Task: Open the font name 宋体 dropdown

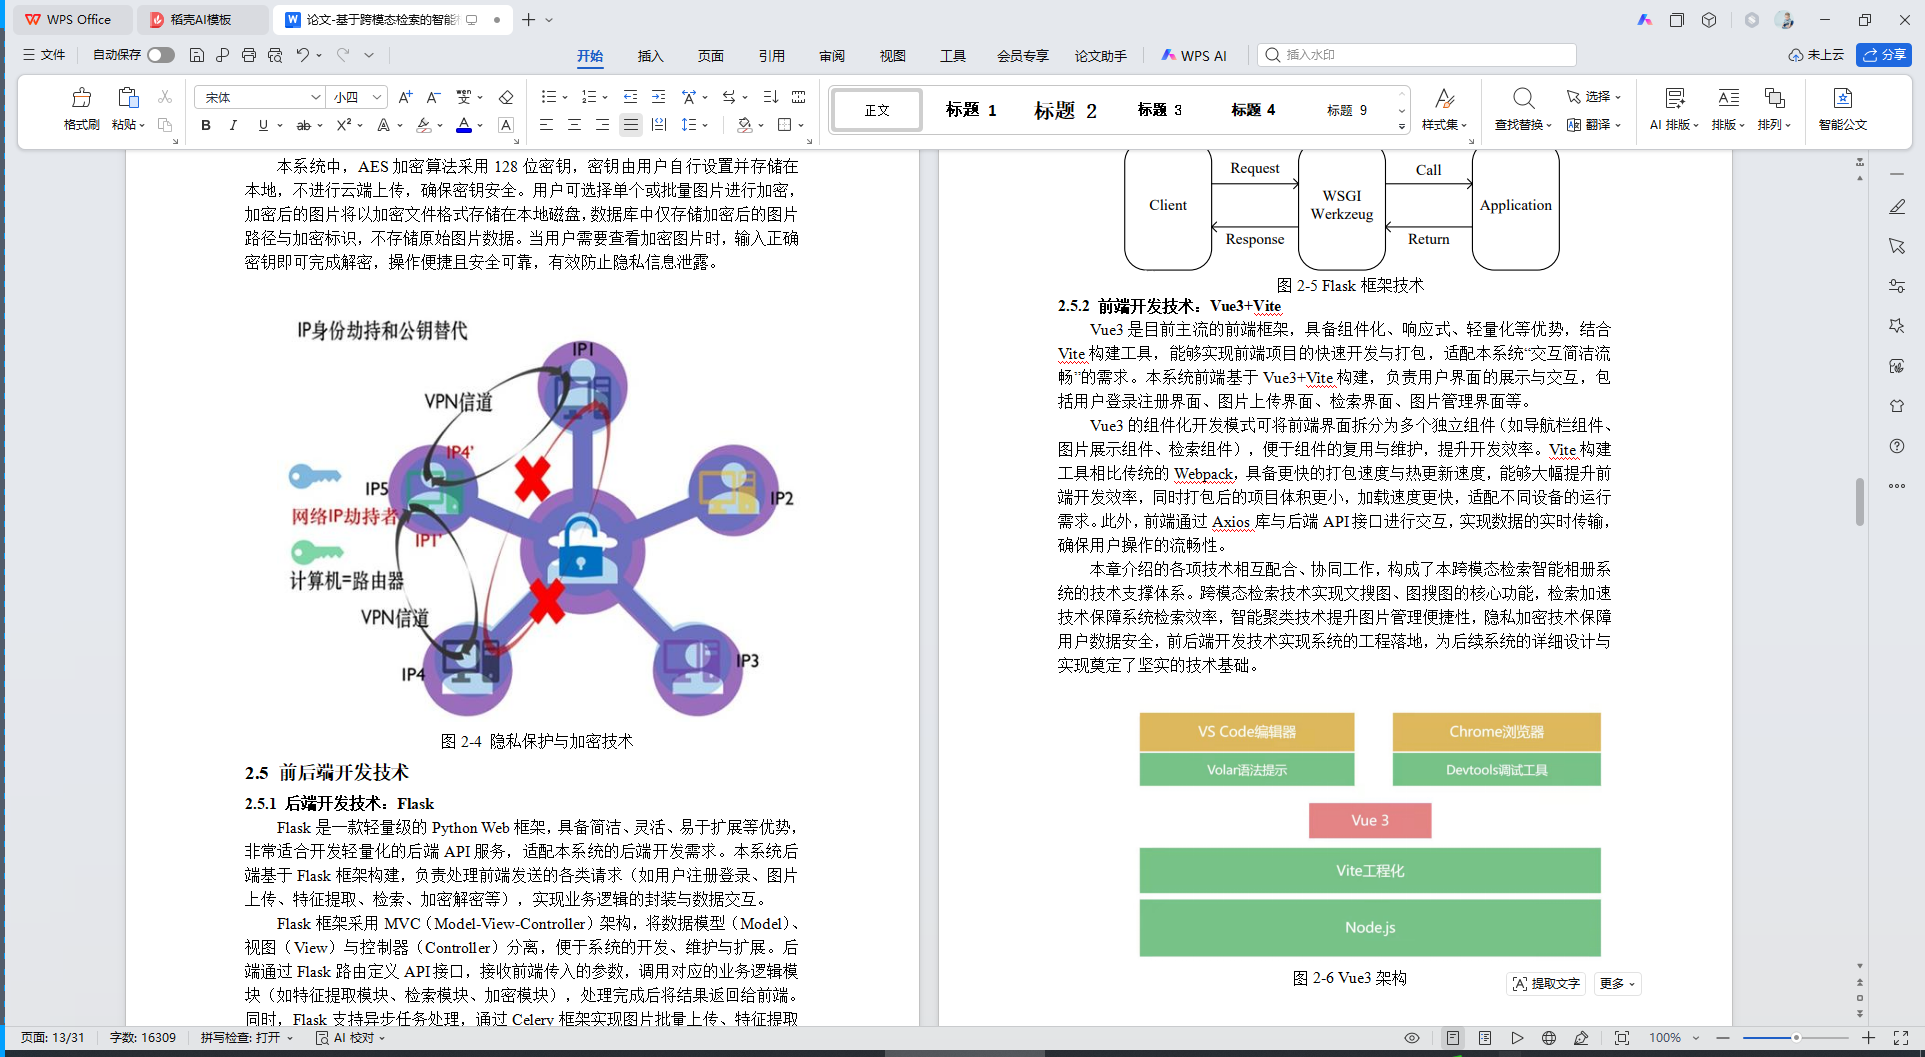Action: click(x=316, y=97)
